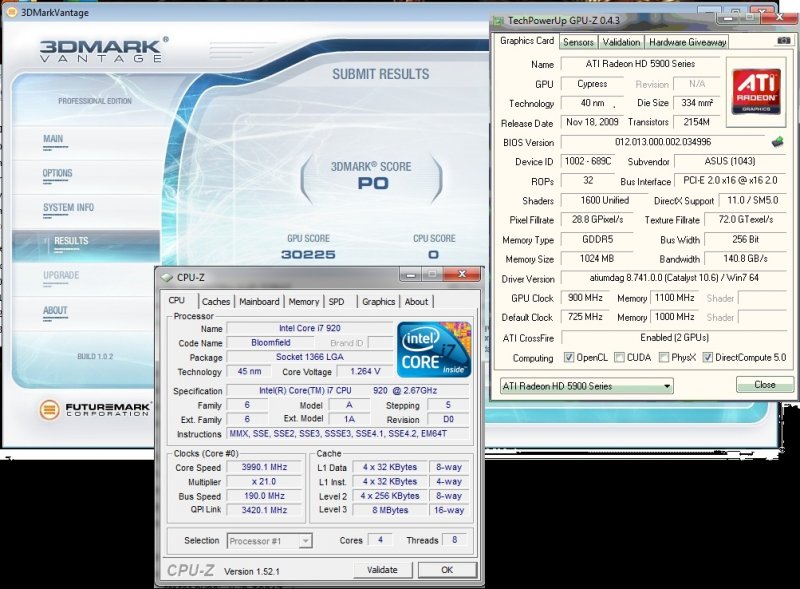
Task: Open the About tab in CPU-Z
Action: (416, 302)
